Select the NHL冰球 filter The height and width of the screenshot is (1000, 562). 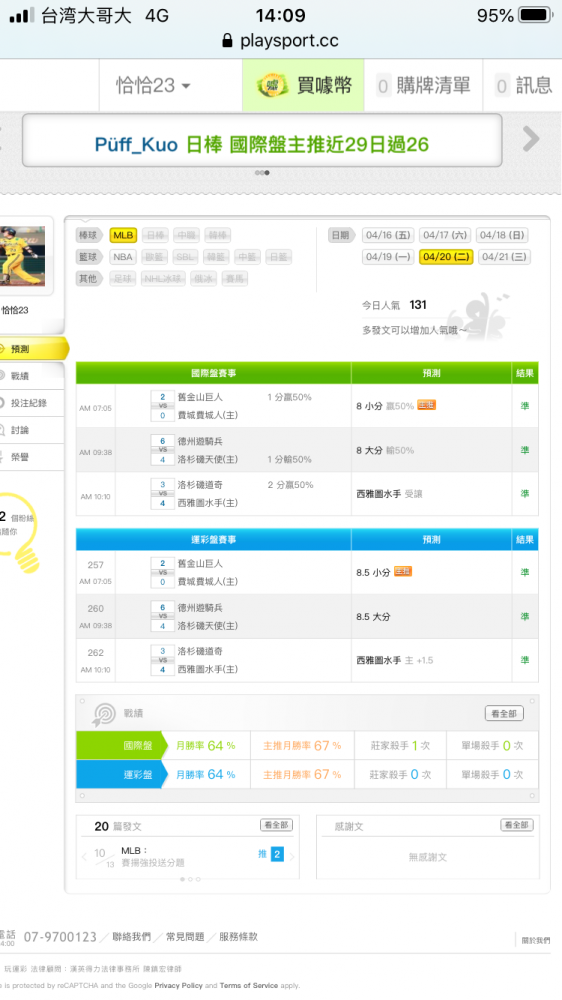(163, 279)
